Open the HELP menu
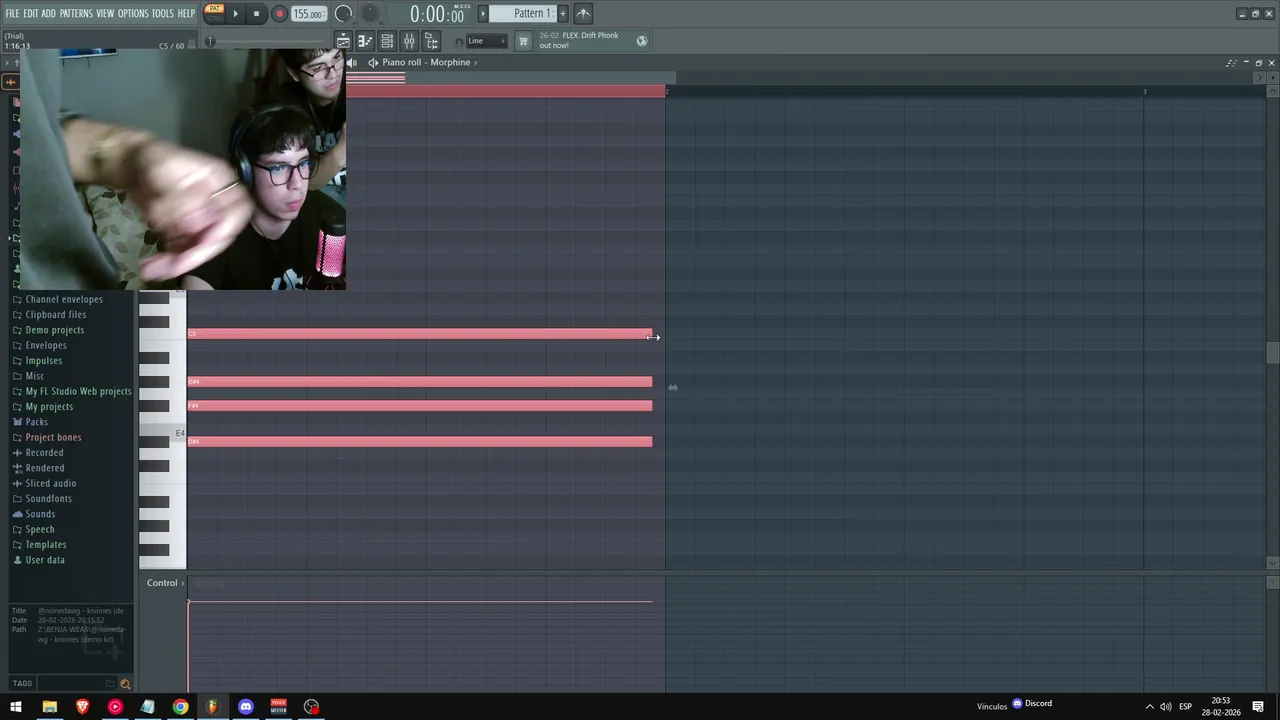 [x=186, y=13]
